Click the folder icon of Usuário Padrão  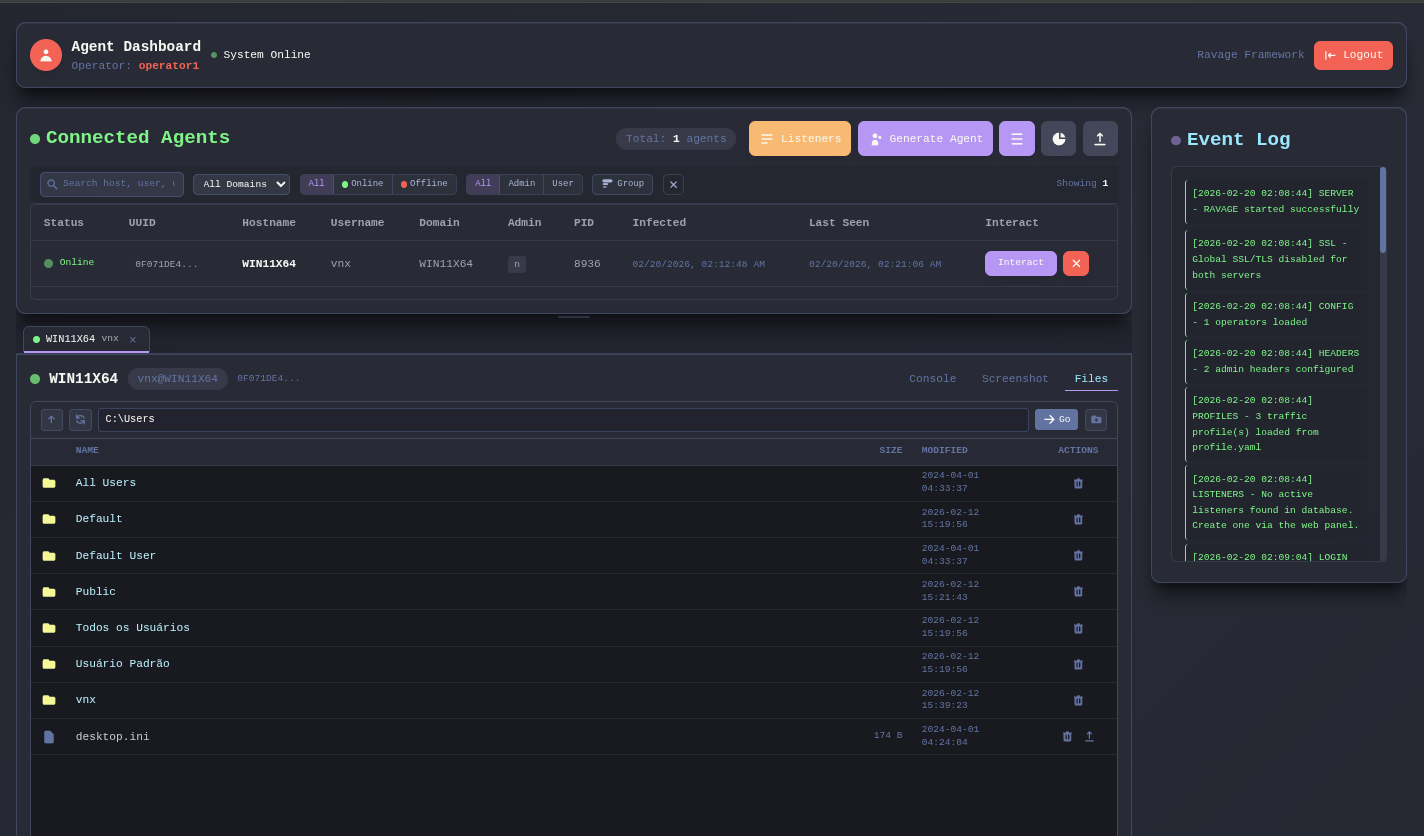49,664
